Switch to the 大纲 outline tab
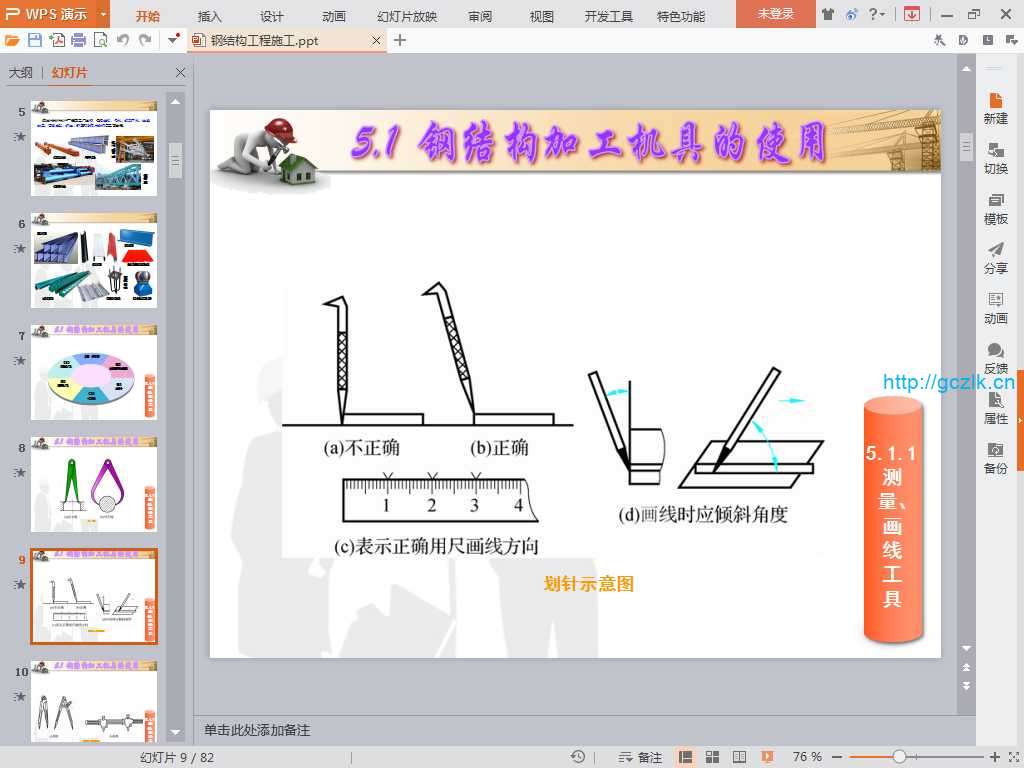 tap(21, 73)
